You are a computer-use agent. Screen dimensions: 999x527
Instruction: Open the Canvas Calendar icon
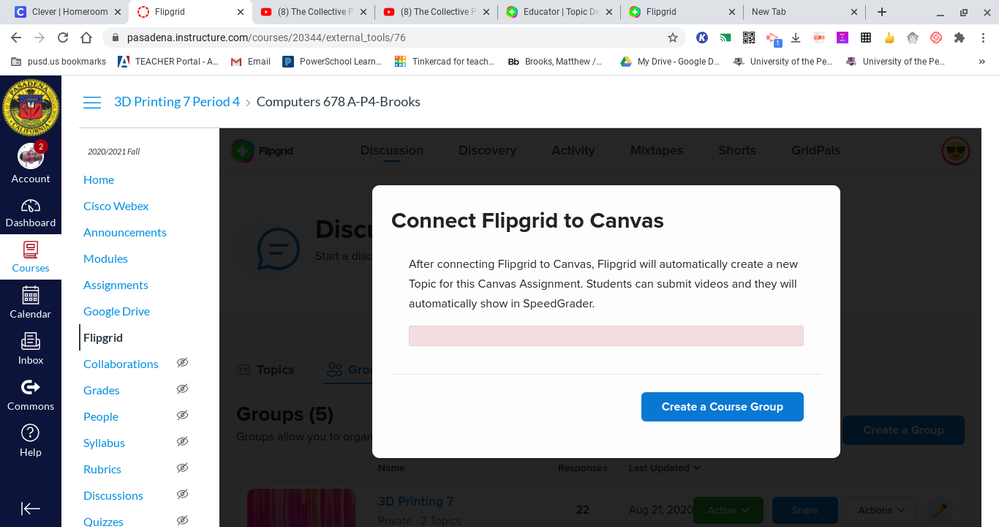[30, 301]
